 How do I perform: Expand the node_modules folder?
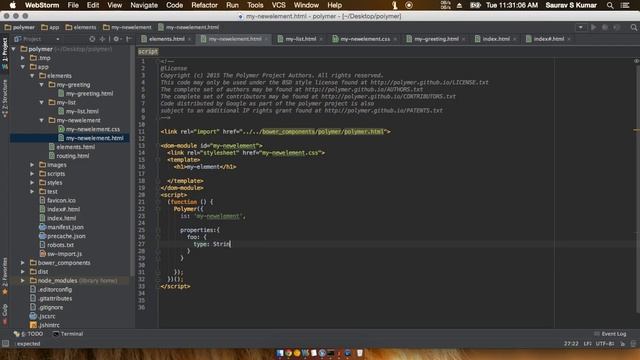click(23, 281)
